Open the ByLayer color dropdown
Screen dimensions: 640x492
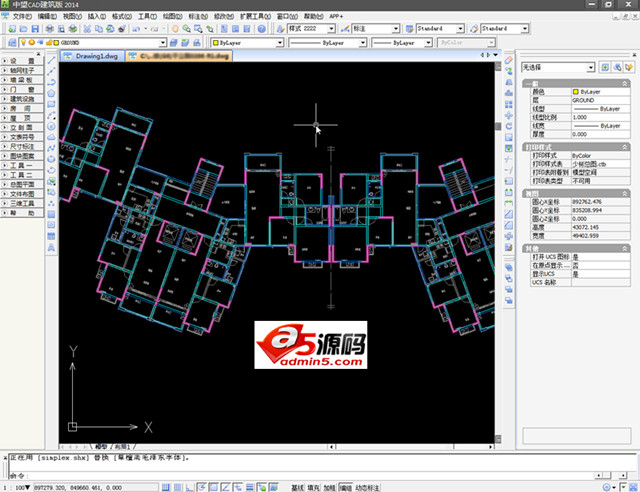[x=280, y=42]
